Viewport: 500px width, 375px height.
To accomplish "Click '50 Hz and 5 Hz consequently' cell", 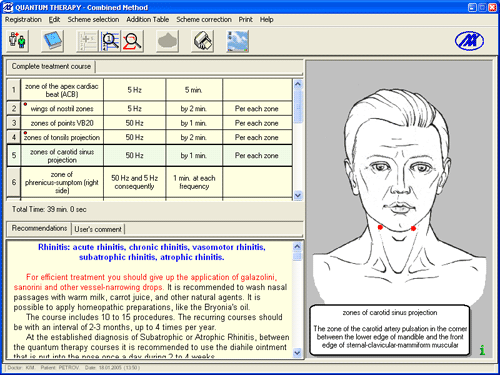I will tap(135, 182).
